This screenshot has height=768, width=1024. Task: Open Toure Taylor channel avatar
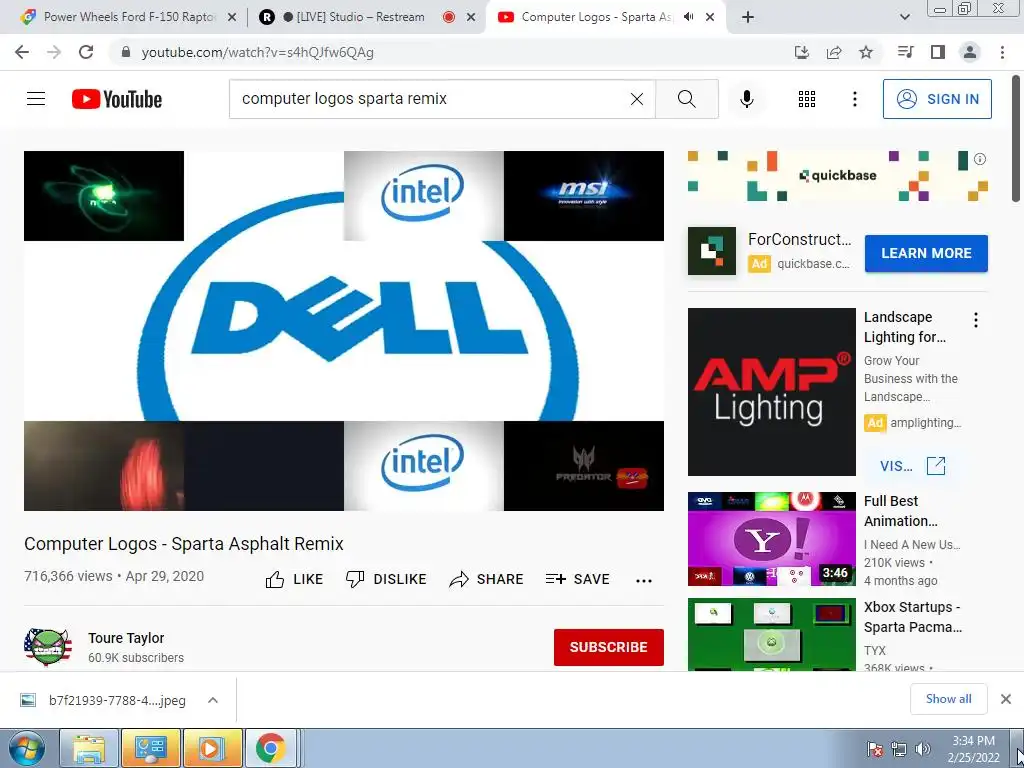pyautogui.click(x=48, y=647)
